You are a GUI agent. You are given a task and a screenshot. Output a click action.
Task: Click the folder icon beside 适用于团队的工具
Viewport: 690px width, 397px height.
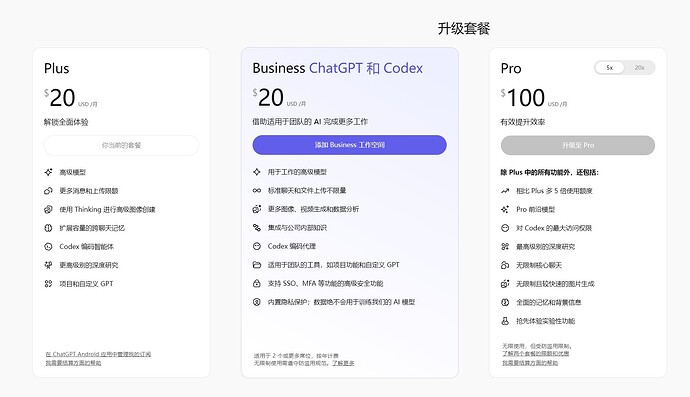click(x=257, y=265)
